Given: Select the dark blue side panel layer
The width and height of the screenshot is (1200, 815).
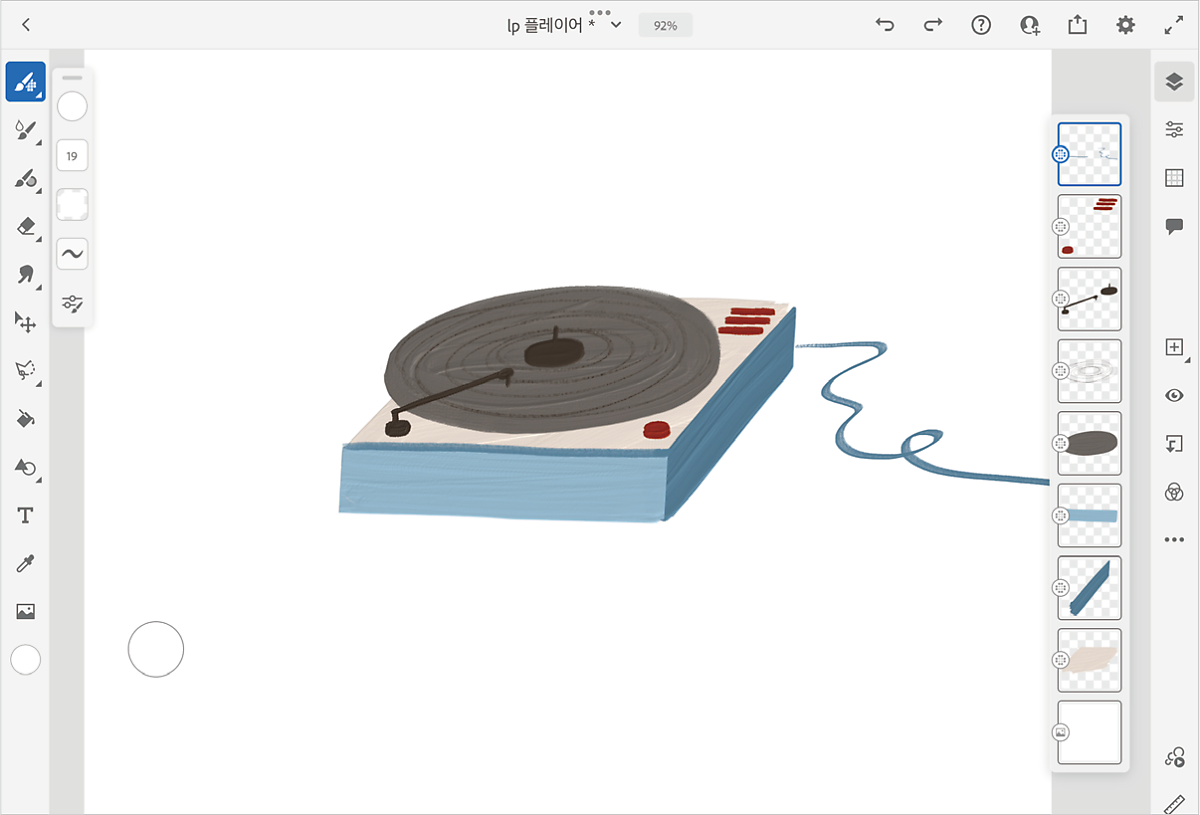Looking at the screenshot, I should pyautogui.click(x=1090, y=588).
